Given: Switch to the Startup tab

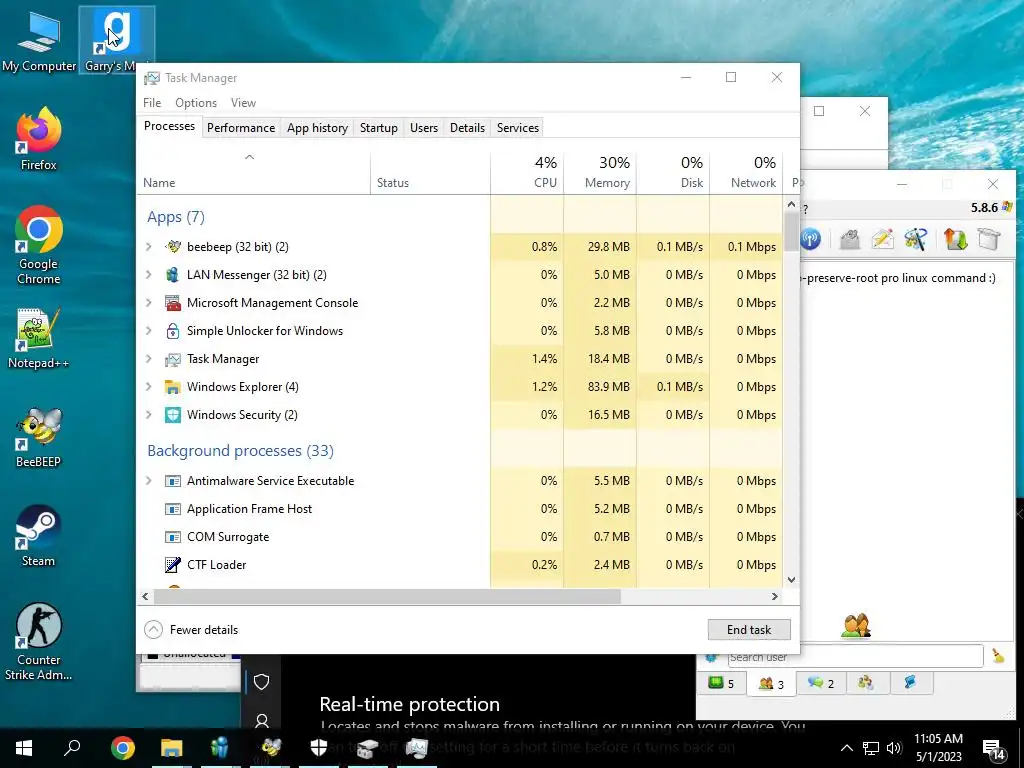Looking at the screenshot, I should (x=379, y=128).
